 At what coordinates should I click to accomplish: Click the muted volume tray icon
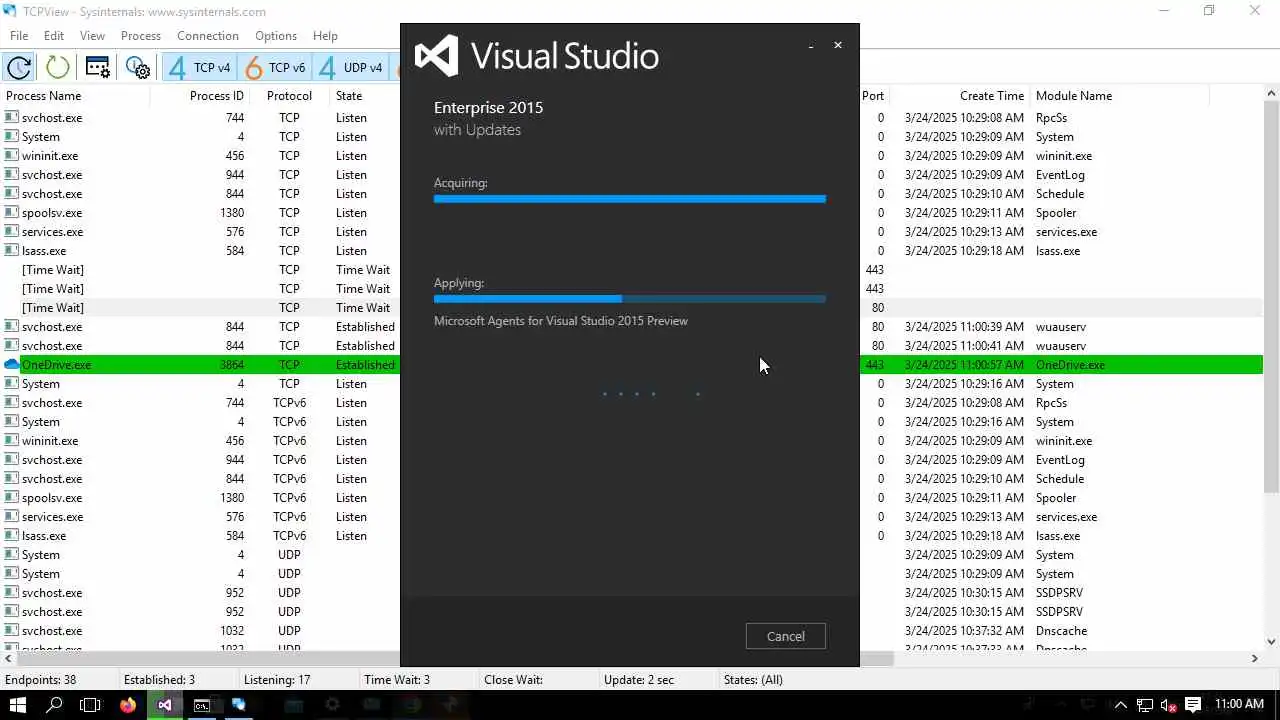[x=1168, y=705]
